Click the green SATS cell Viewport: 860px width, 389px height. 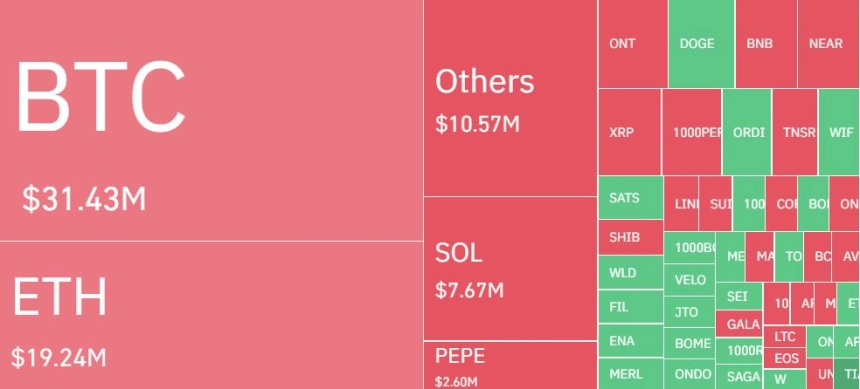click(x=630, y=198)
